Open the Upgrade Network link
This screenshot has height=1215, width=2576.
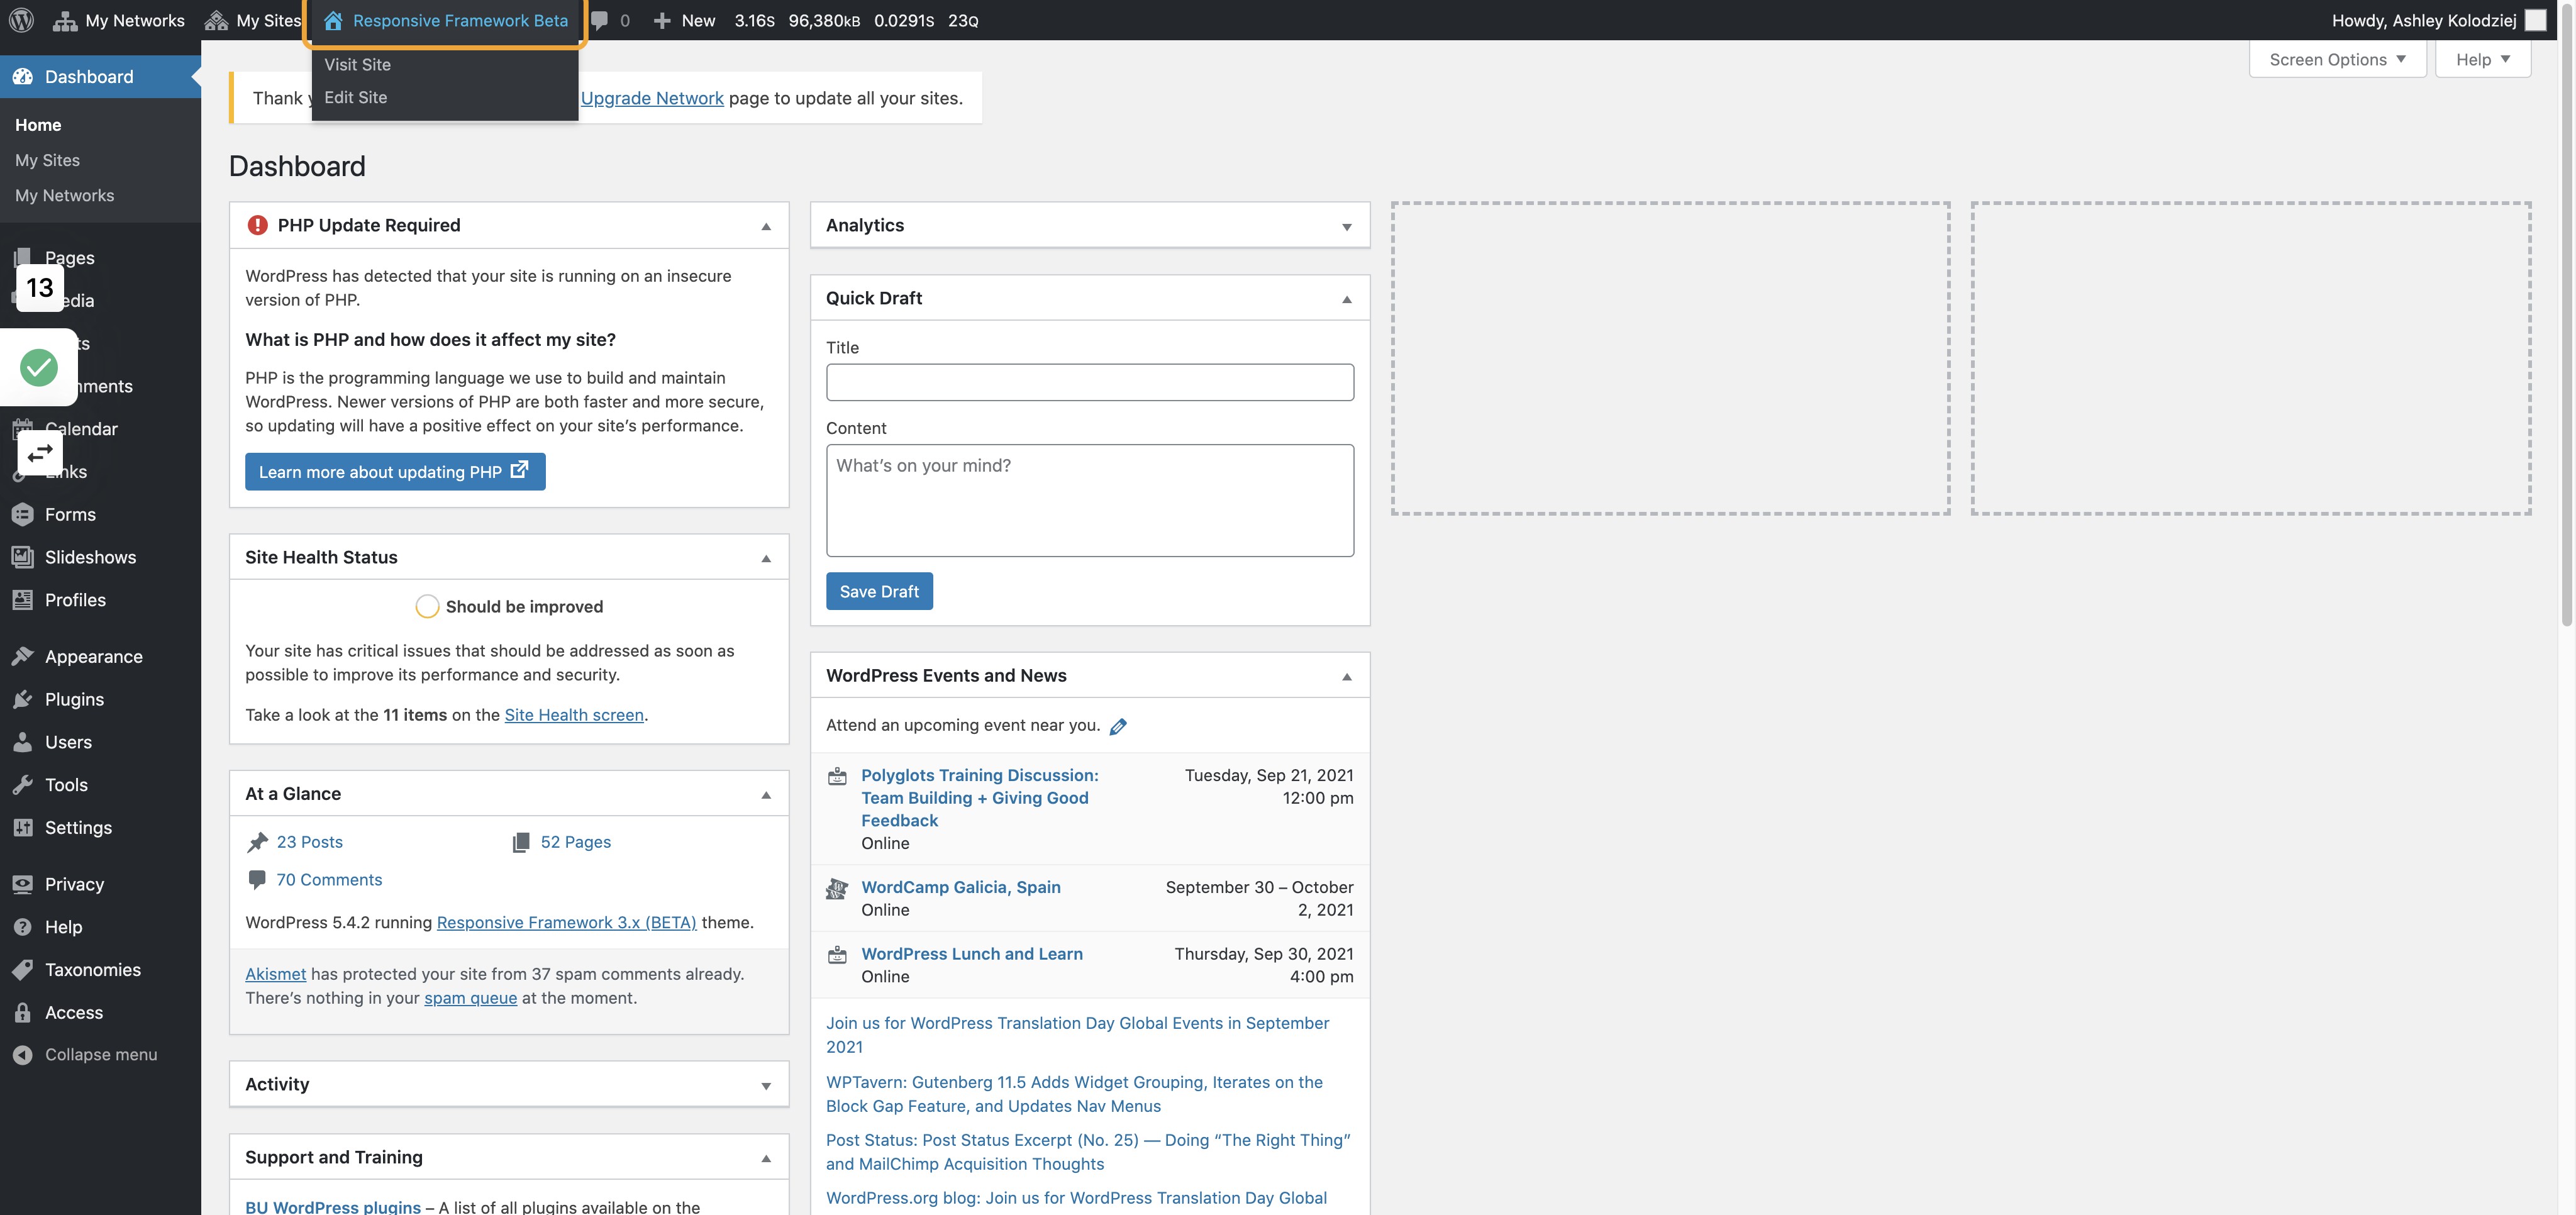(652, 98)
